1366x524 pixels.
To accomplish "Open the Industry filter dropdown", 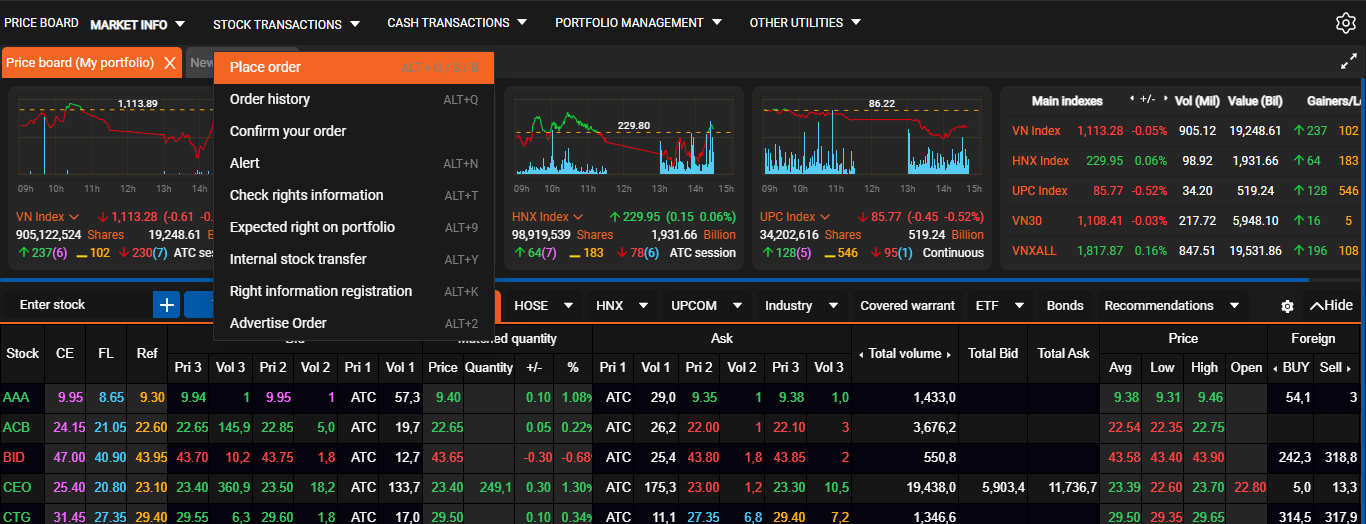I will click(x=798, y=305).
